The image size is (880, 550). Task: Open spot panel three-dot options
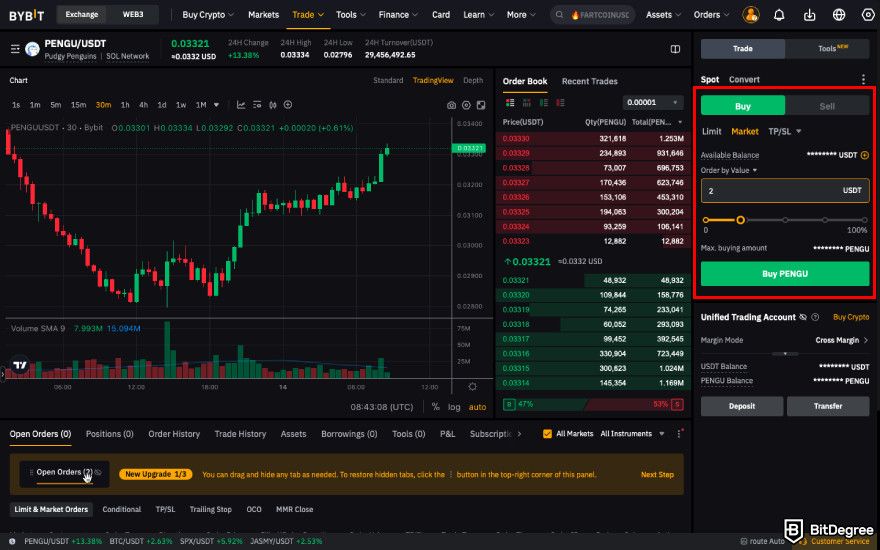pos(863,80)
